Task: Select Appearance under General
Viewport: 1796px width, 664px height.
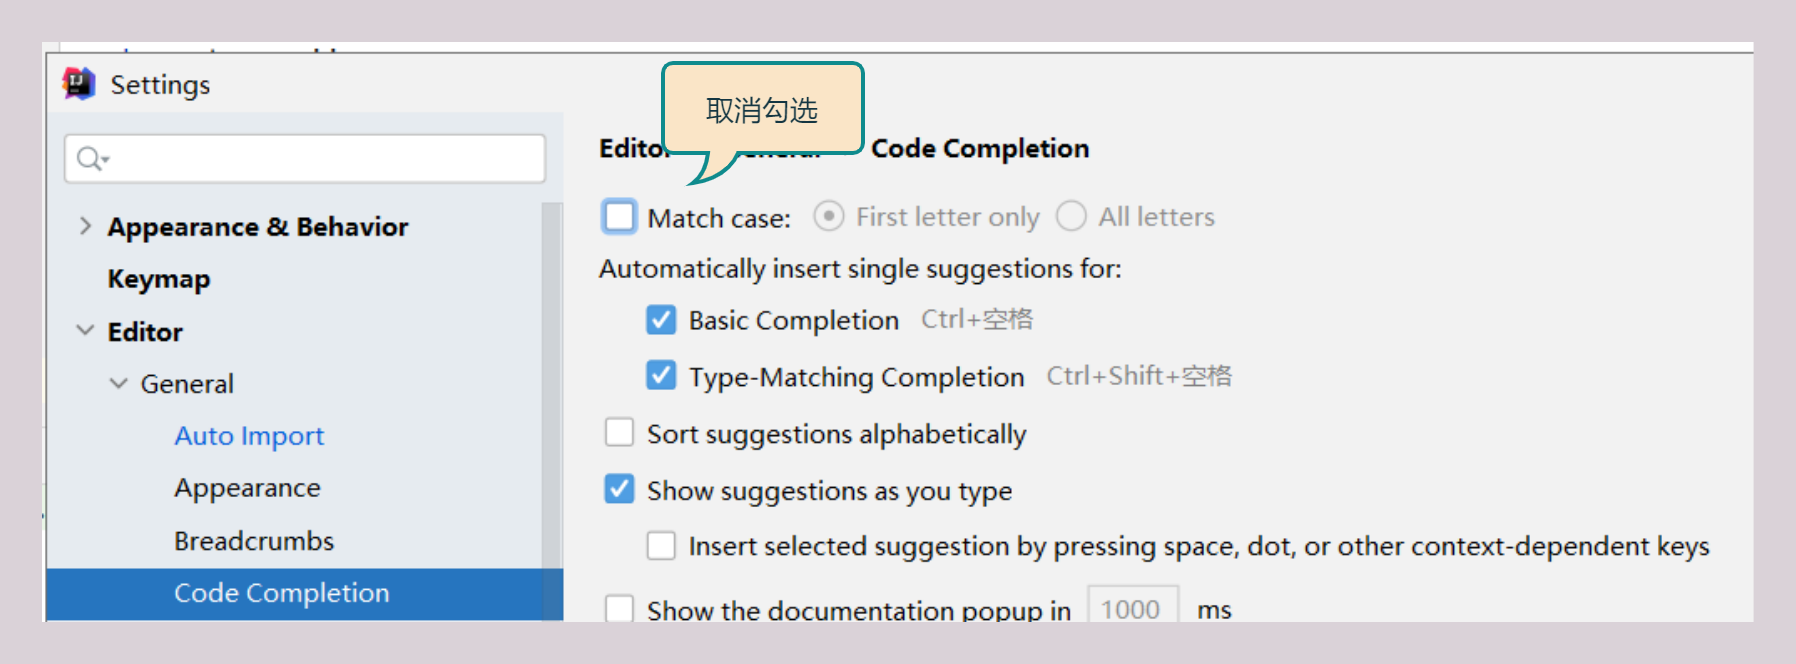Action: point(247,488)
